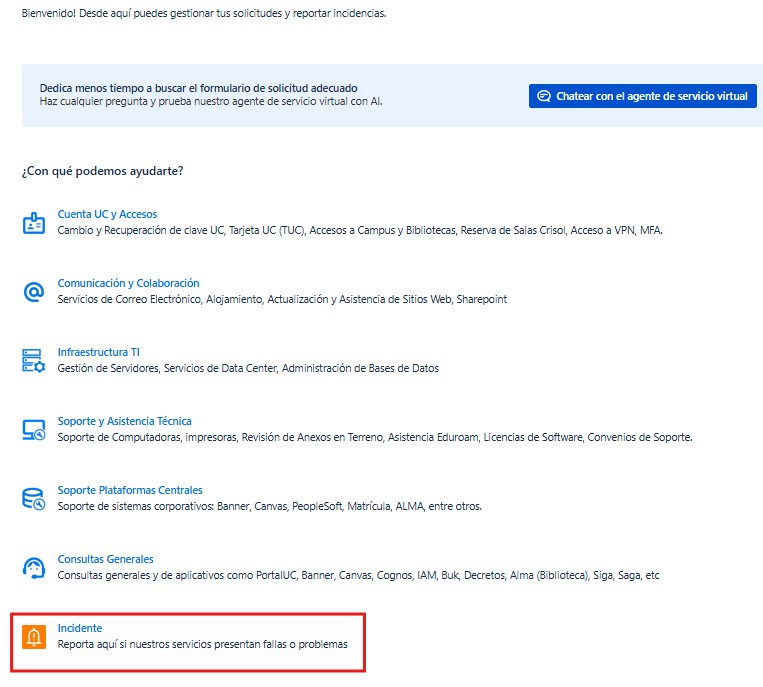Image resolution: width=763 pixels, height=687 pixels.
Task: Click the 'Dedica menos tiempo a buscar' banner text
Action: pos(198,88)
